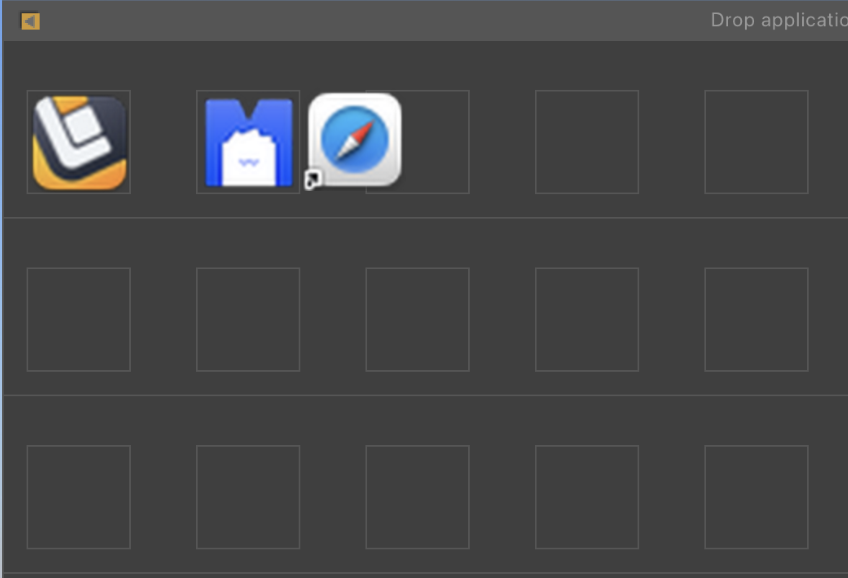Select fifth empty slot in bottom row
848x578 pixels.
[756, 497]
